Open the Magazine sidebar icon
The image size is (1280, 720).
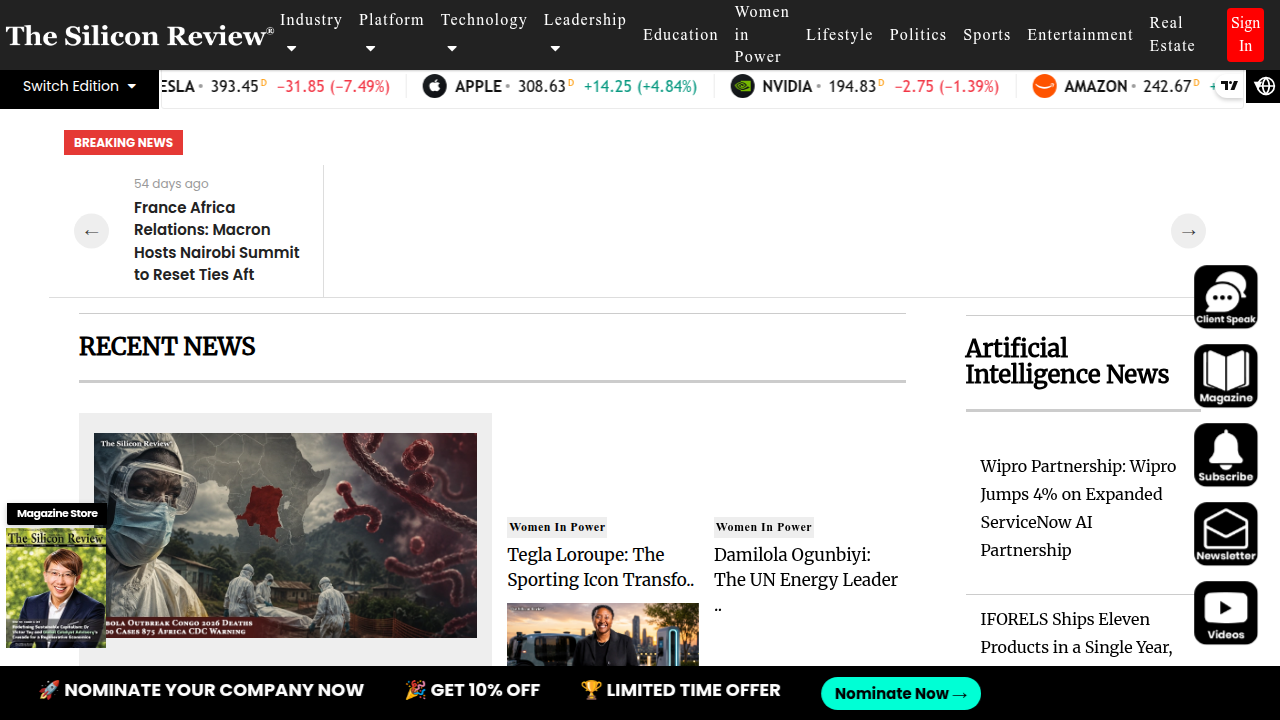tap(1226, 376)
